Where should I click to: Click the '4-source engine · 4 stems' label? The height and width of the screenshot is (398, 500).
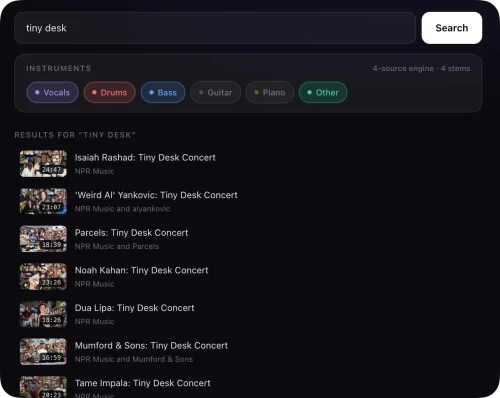[421, 69]
